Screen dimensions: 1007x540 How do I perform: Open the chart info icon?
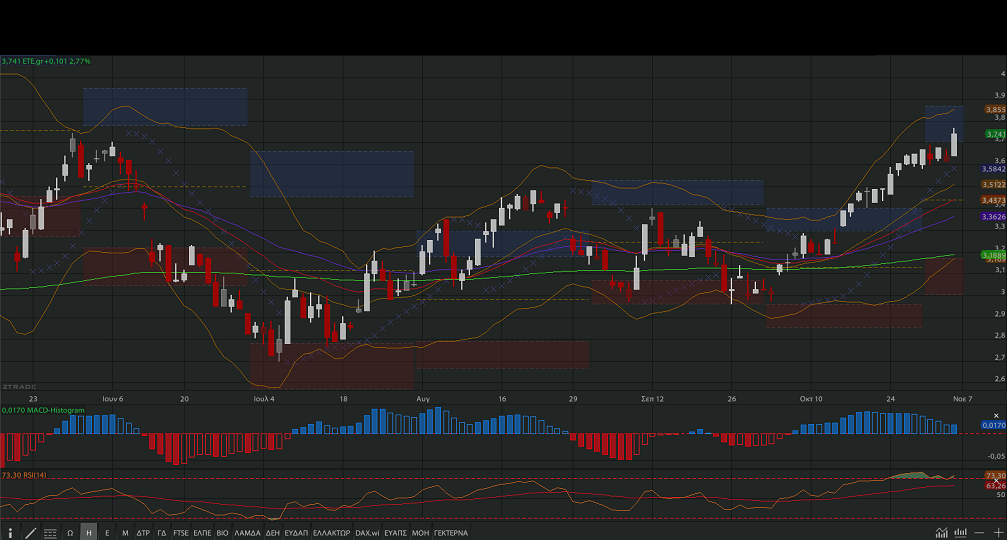(x=10, y=533)
